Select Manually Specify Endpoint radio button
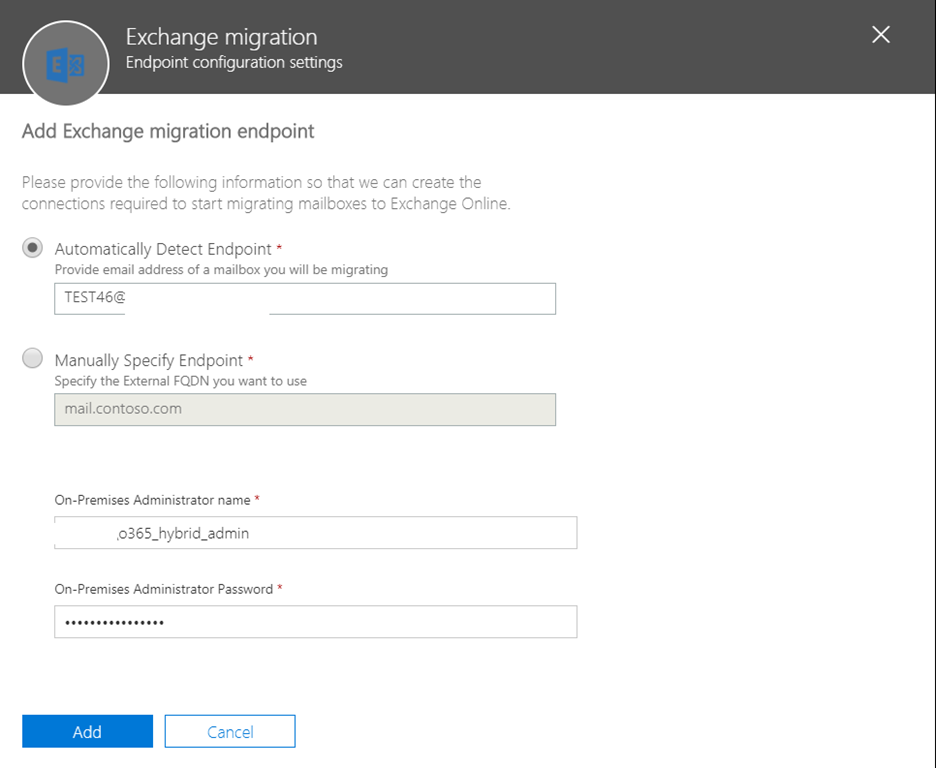The image size is (936, 768). [x=32, y=359]
